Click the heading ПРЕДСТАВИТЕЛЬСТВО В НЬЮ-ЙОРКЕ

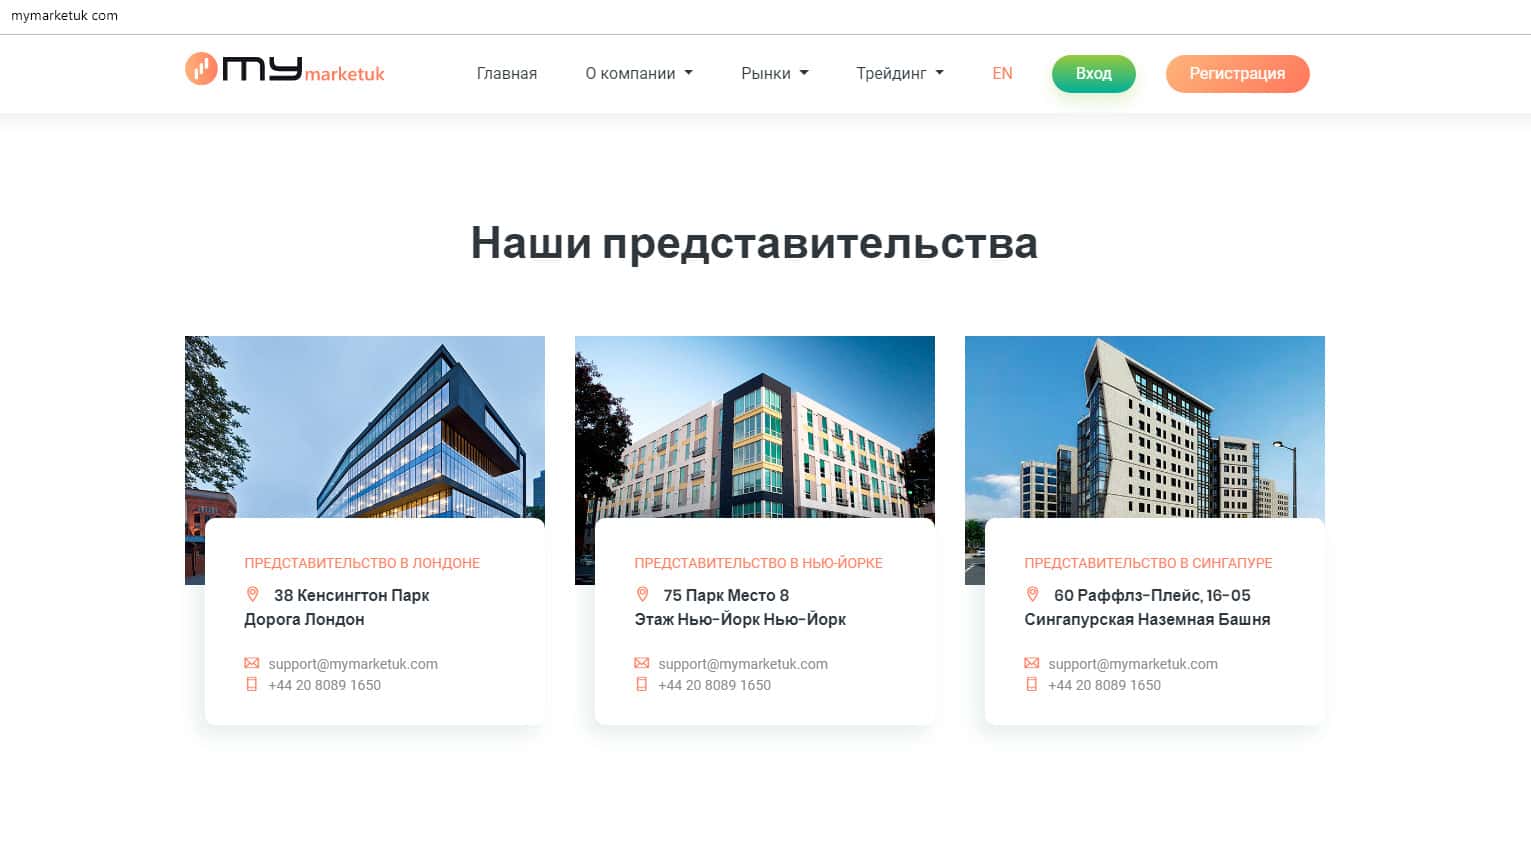pos(759,563)
